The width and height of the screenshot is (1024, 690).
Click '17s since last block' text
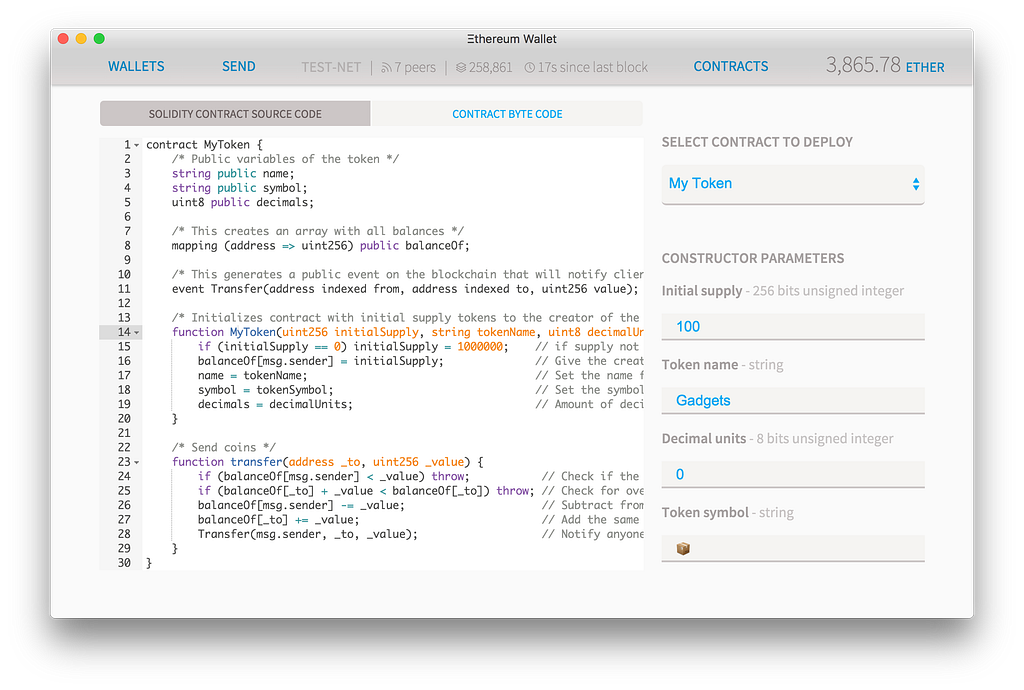[593, 67]
